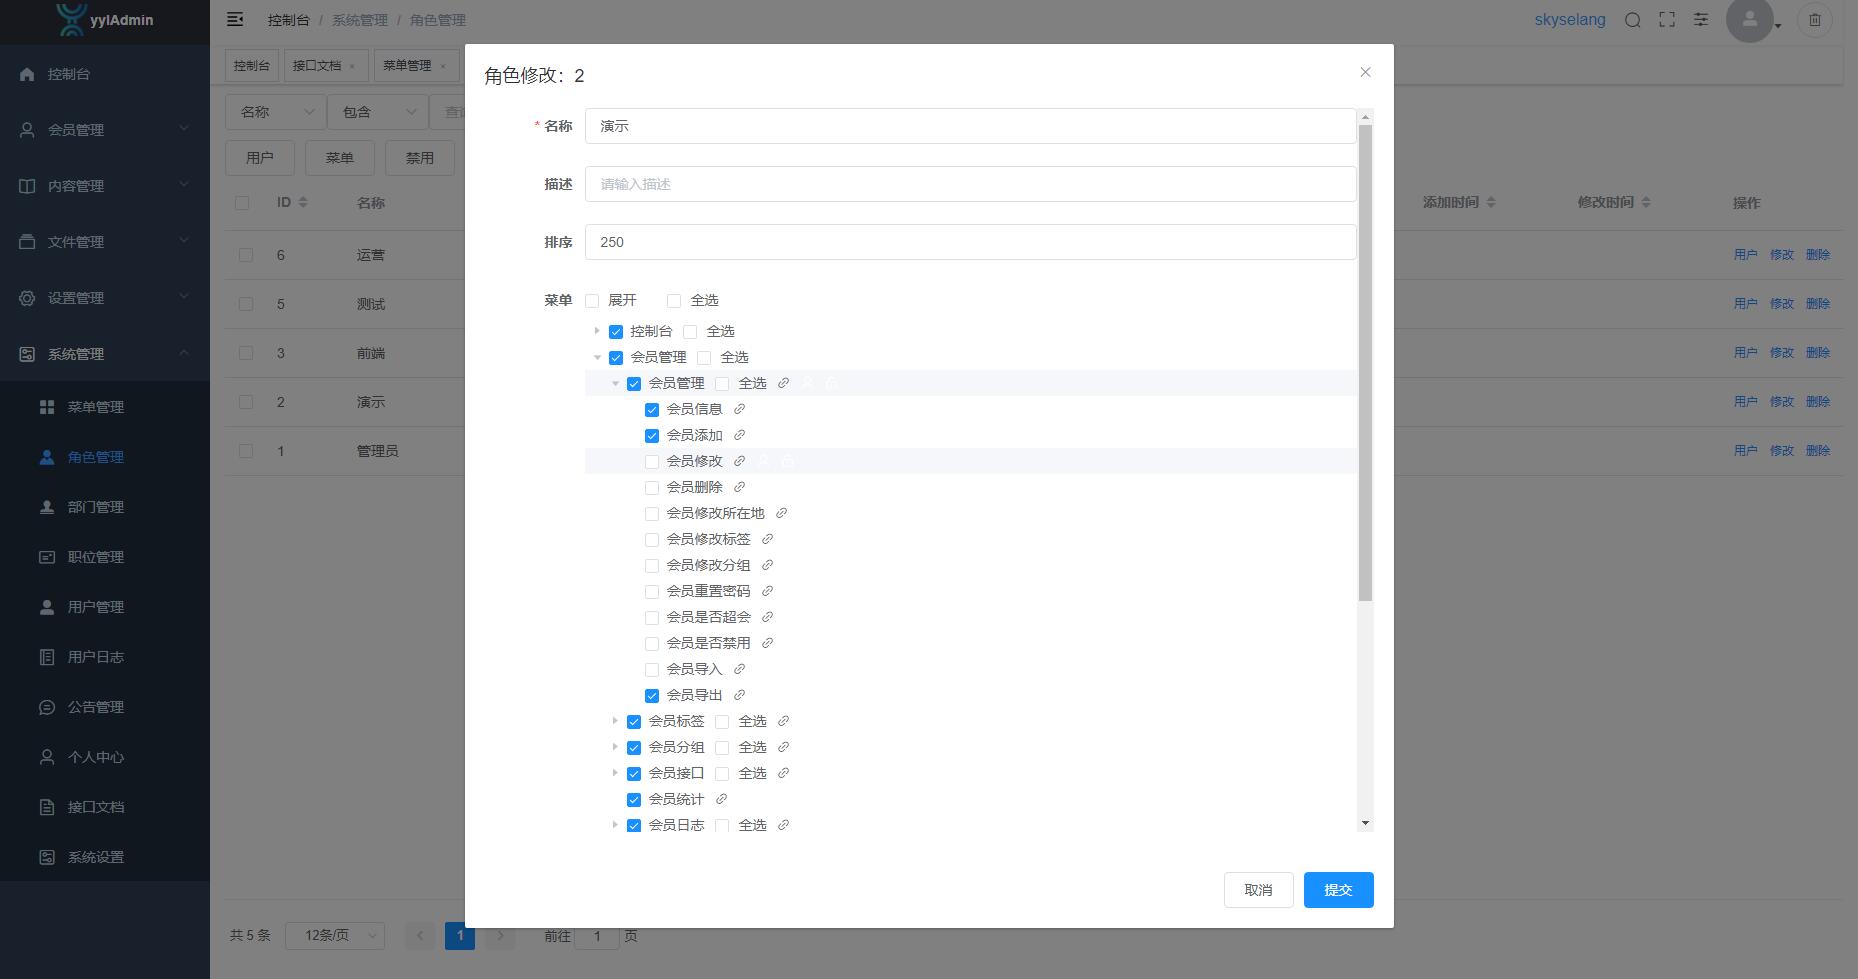This screenshot has height=979, width=1858.
Task: Uncheck the 会员添加 checkbox
Action: 652,436
